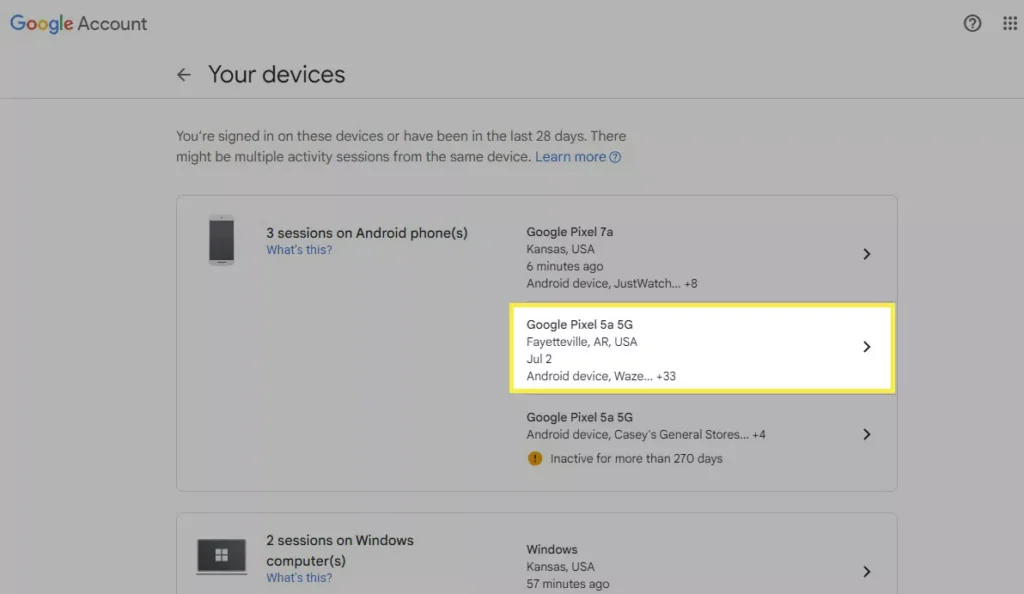Viewport: 1024px width, 594px height.
Task: Click the Google Account logo
Action: pyautogui.click(x=79, y=24)
